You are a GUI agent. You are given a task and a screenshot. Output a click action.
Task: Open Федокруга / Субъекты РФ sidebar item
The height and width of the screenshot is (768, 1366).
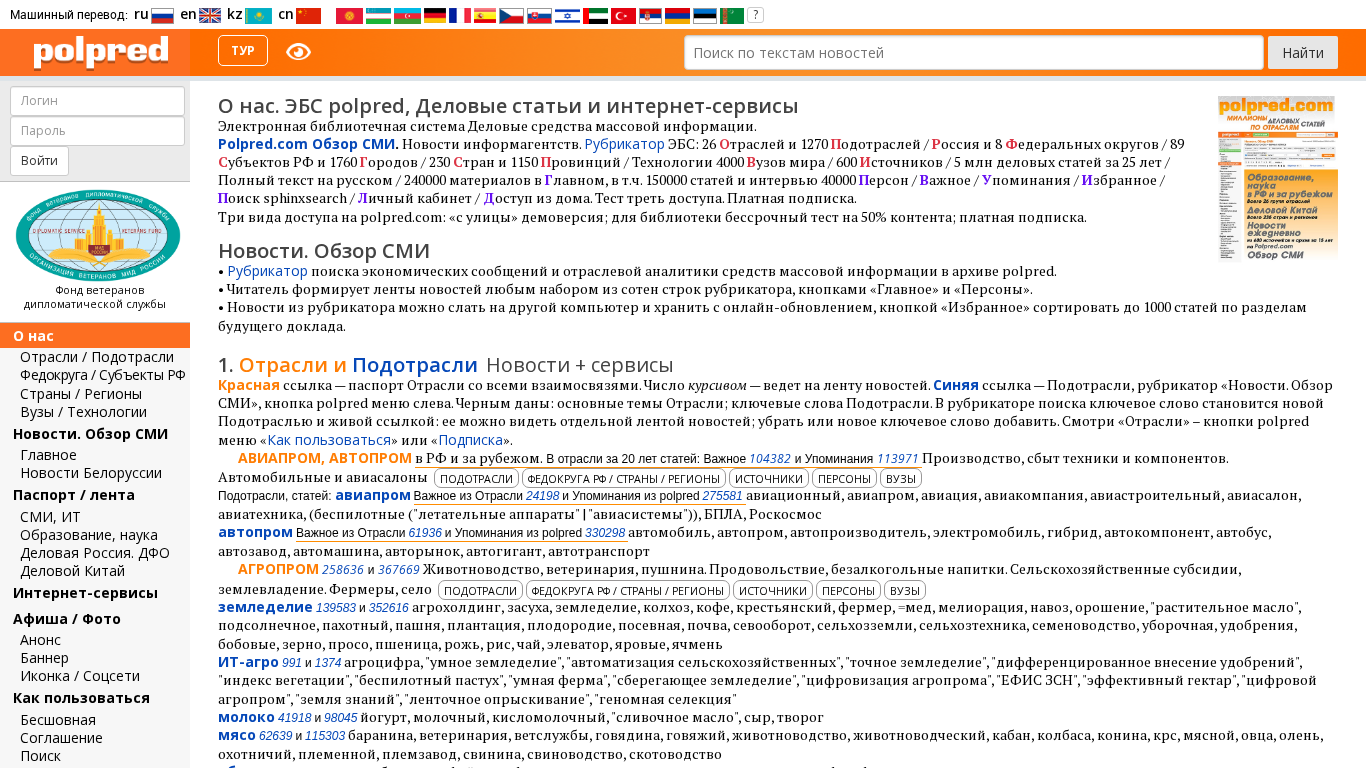tap(103, 376)
